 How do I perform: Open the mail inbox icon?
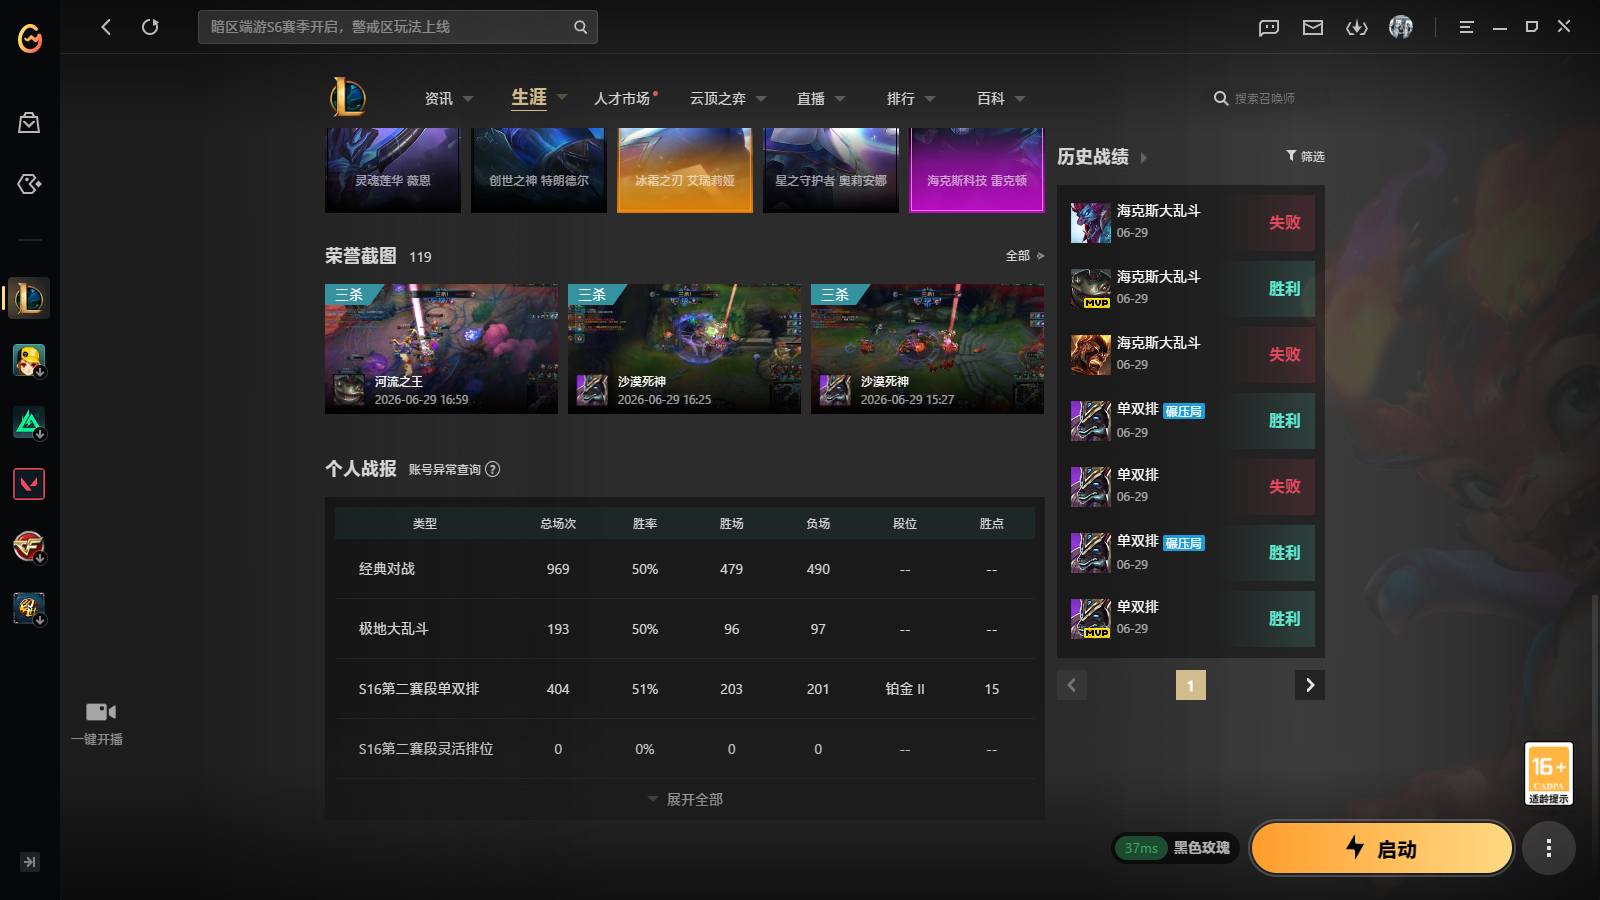(1313, 27)
